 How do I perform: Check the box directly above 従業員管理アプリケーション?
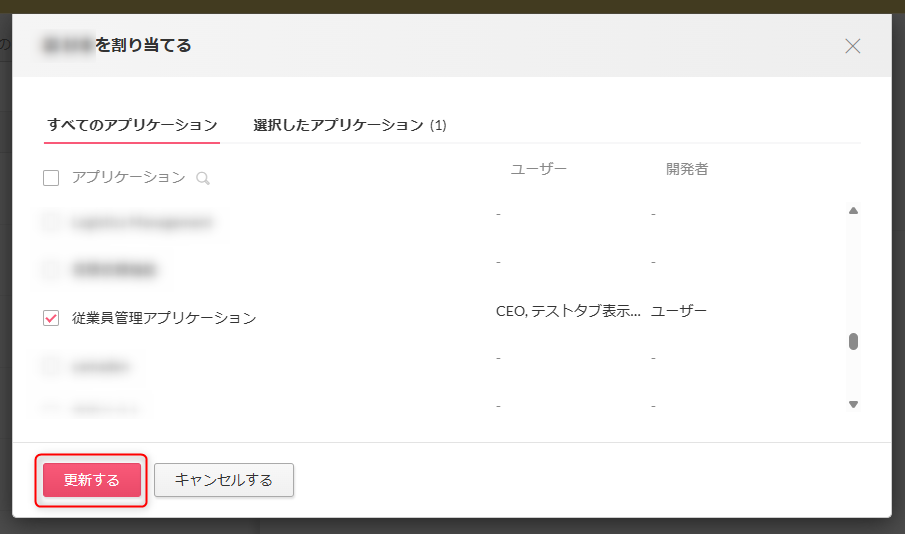click(51, 269)
